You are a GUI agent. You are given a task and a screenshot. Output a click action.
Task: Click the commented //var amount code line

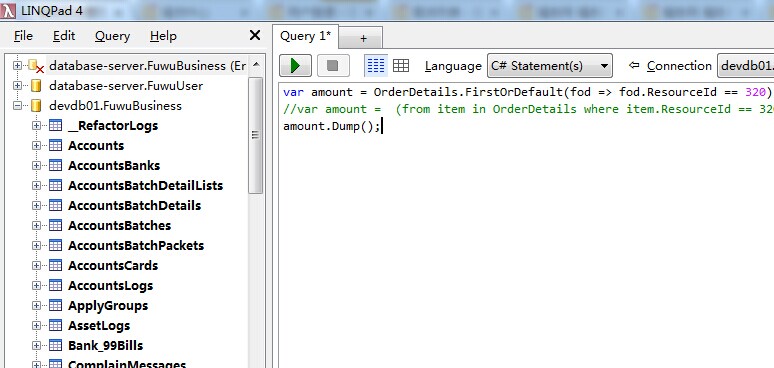tap(528, 109)
